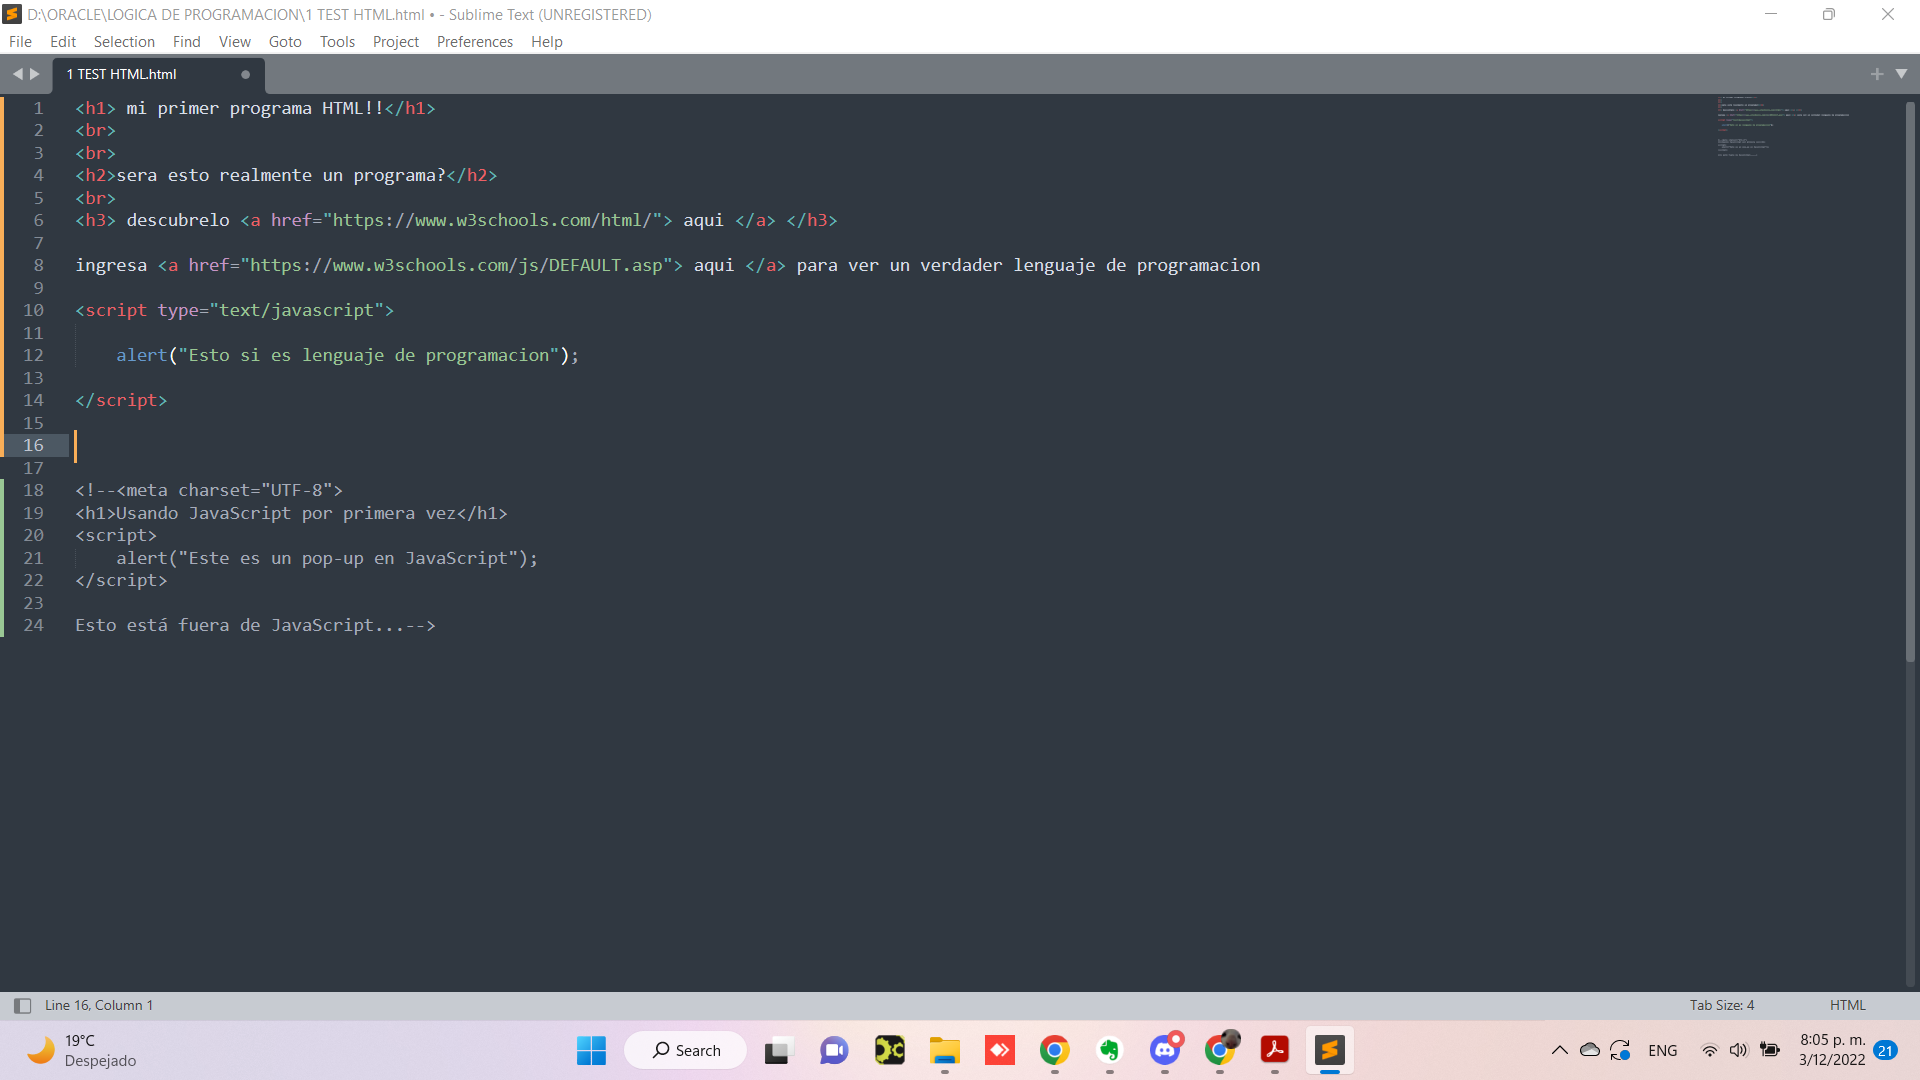This screenshot has height=1080, width=1920.
Task: Click the taskbar Search box
Action: [x=686, y=1050]
